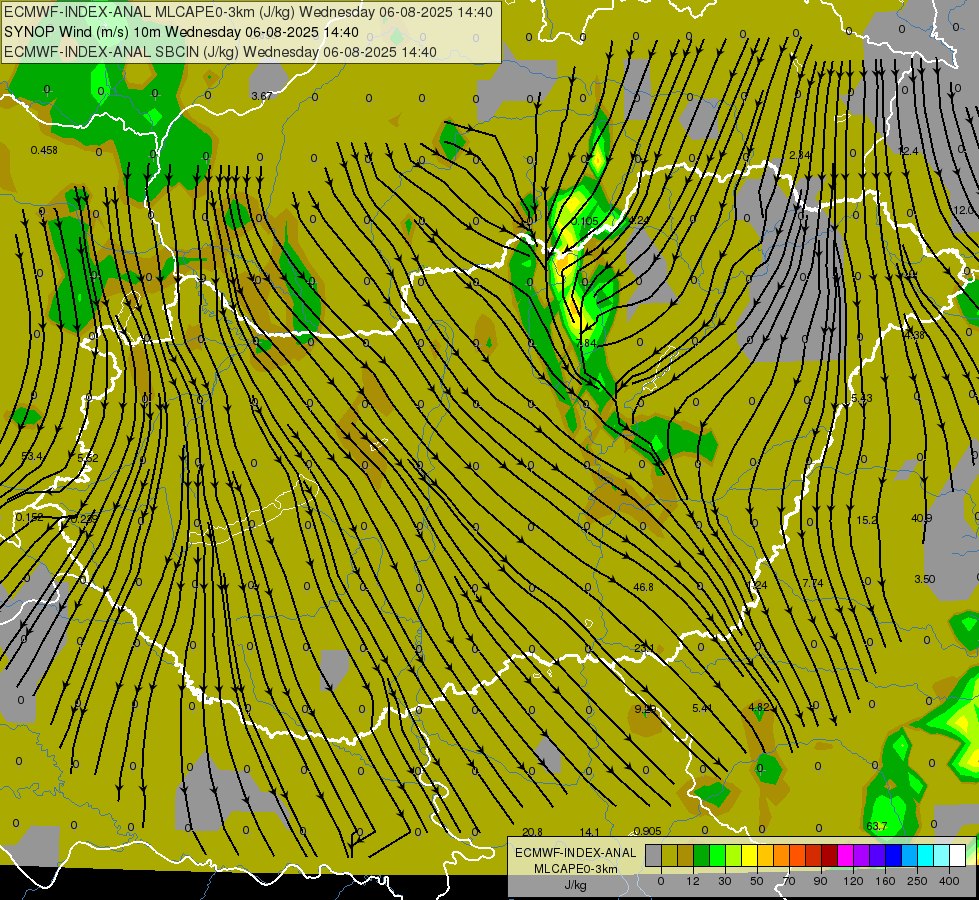Click the legend scale label '120'
Image resolution: width=979 pixels, height=900 pixels.
[x=854, y=881]
